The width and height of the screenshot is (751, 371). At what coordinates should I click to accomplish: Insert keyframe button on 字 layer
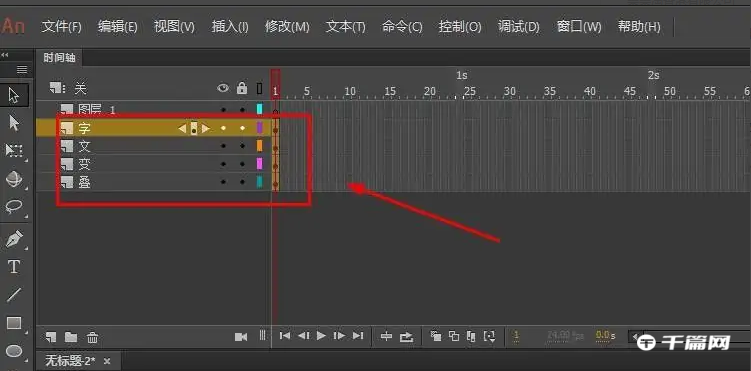pos(194,128)
